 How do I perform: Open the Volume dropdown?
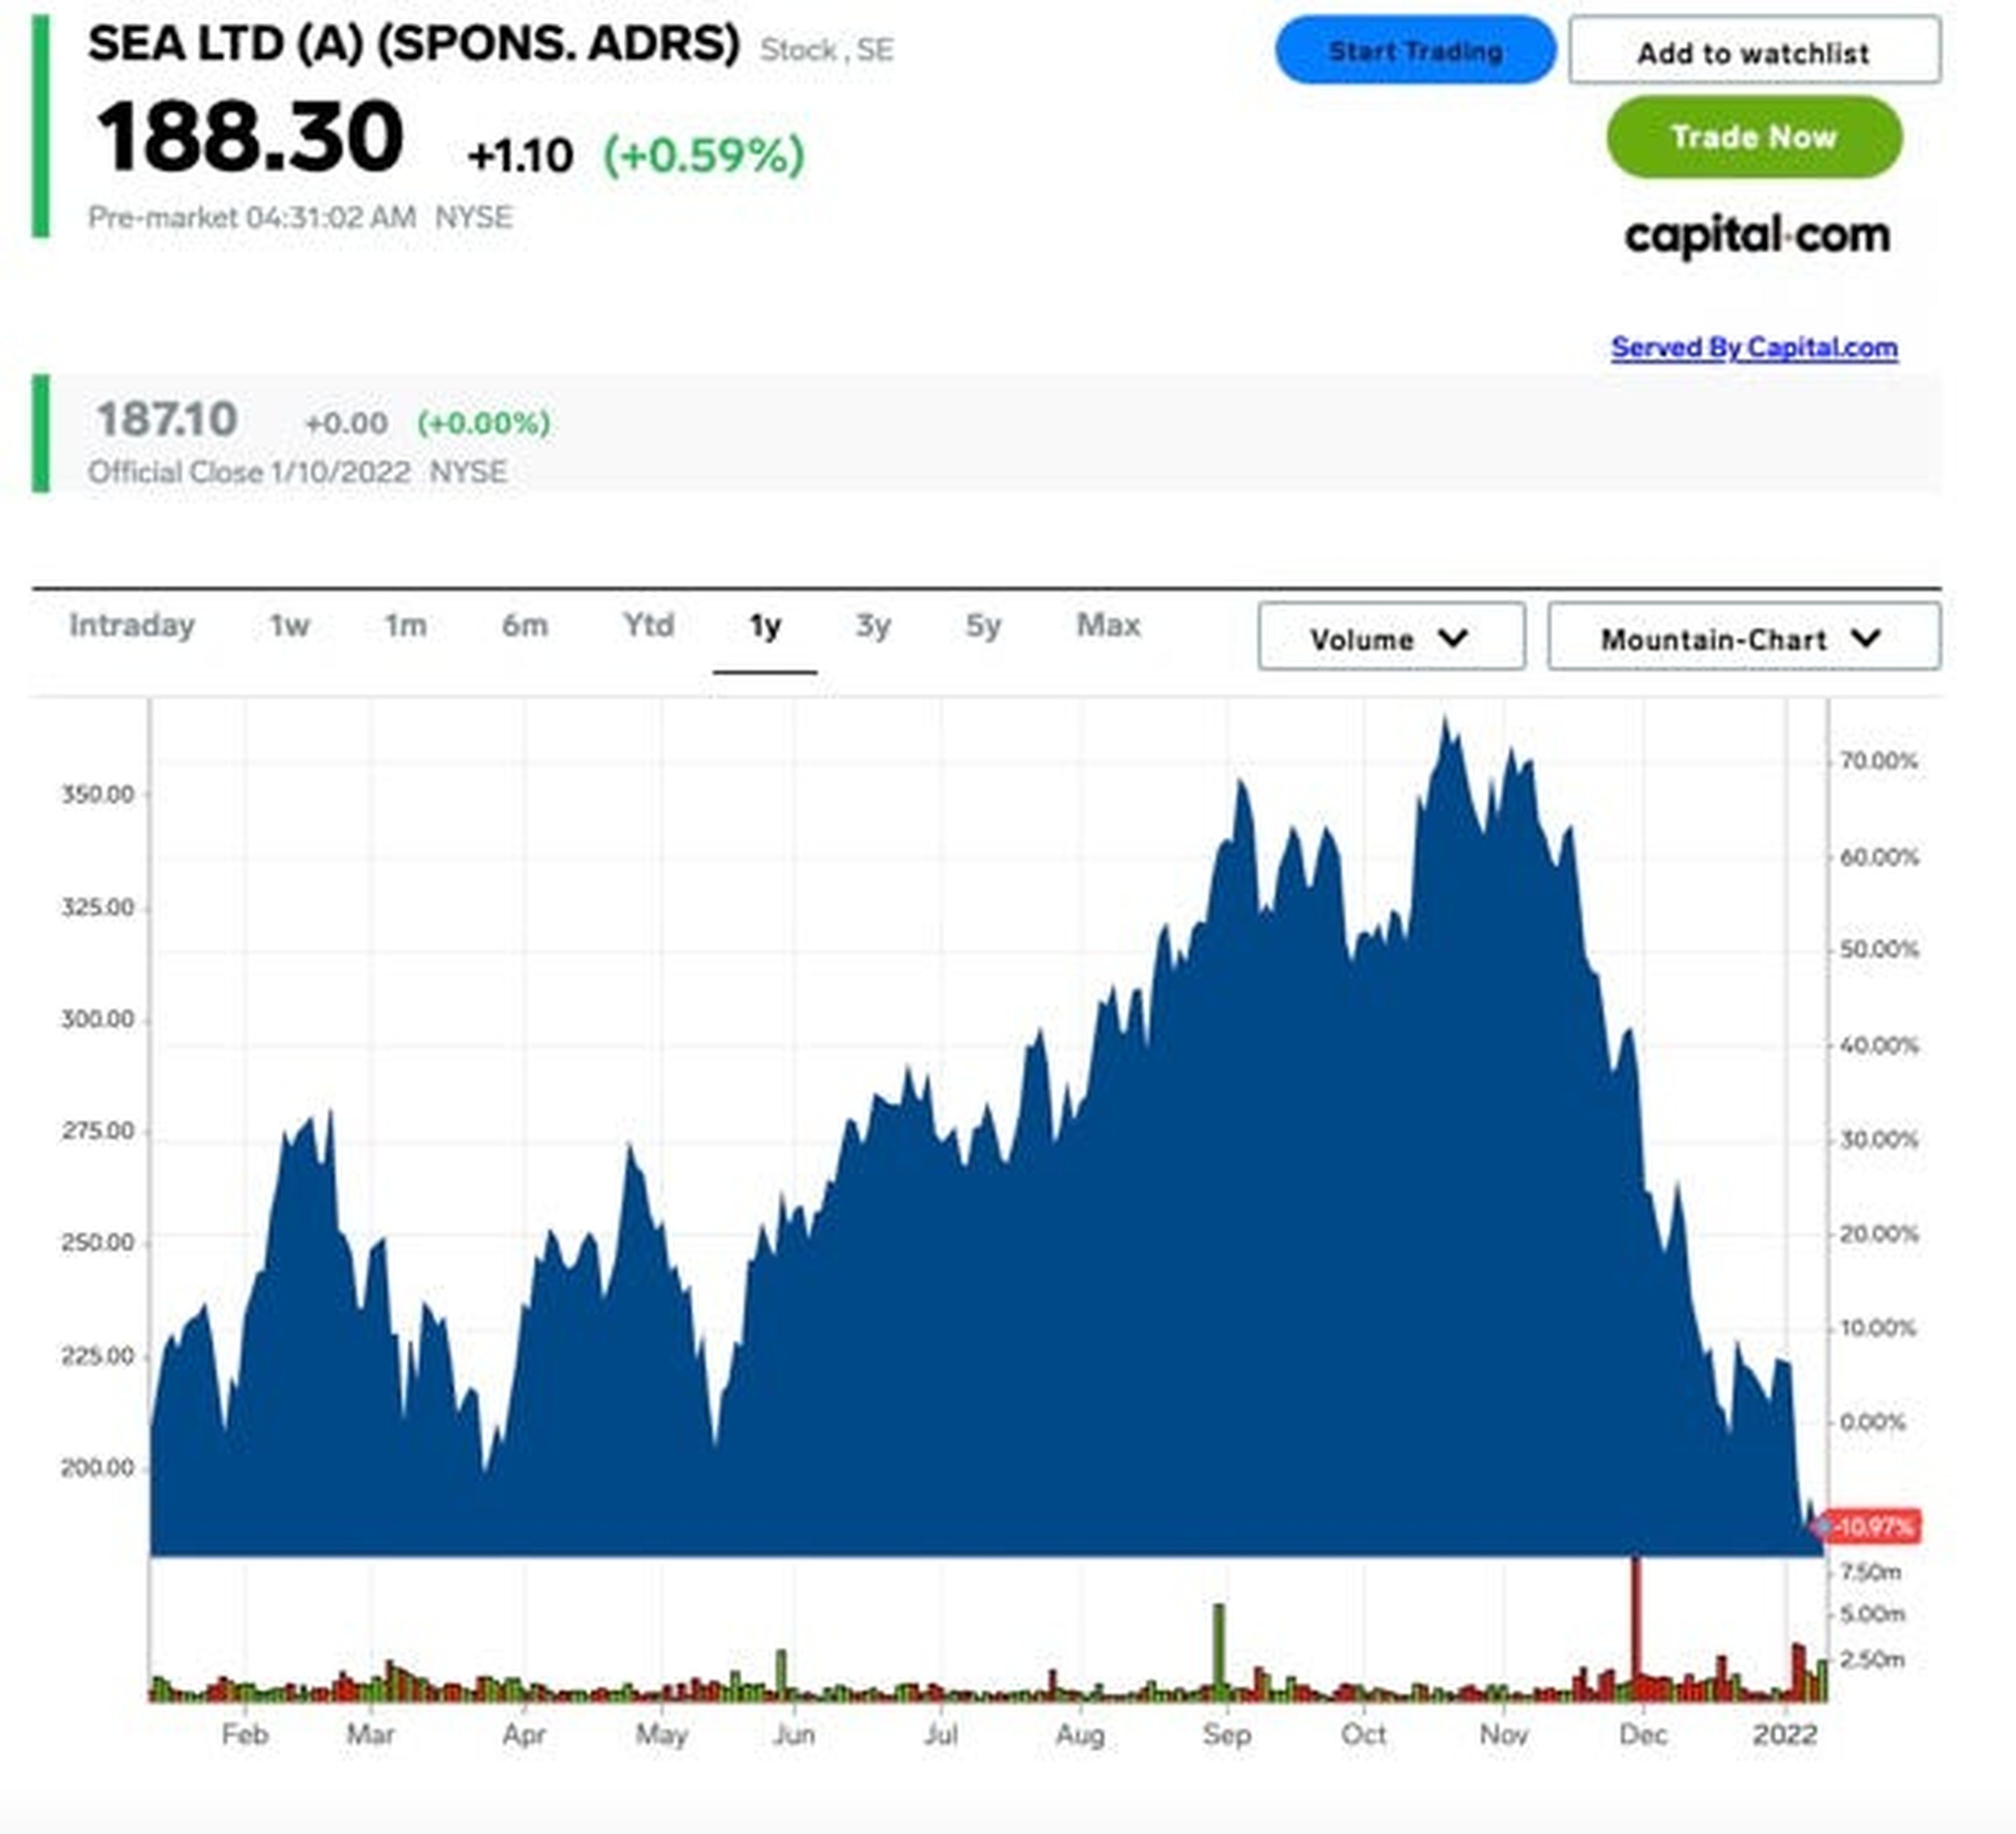click(1390, 637)
